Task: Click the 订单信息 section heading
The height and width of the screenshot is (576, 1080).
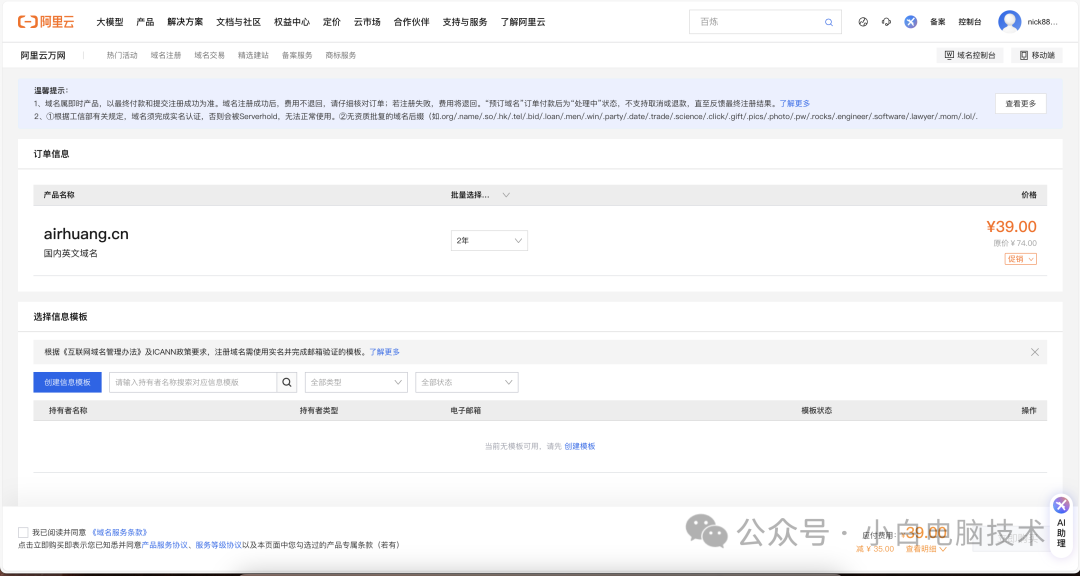Action: [52, 154]
